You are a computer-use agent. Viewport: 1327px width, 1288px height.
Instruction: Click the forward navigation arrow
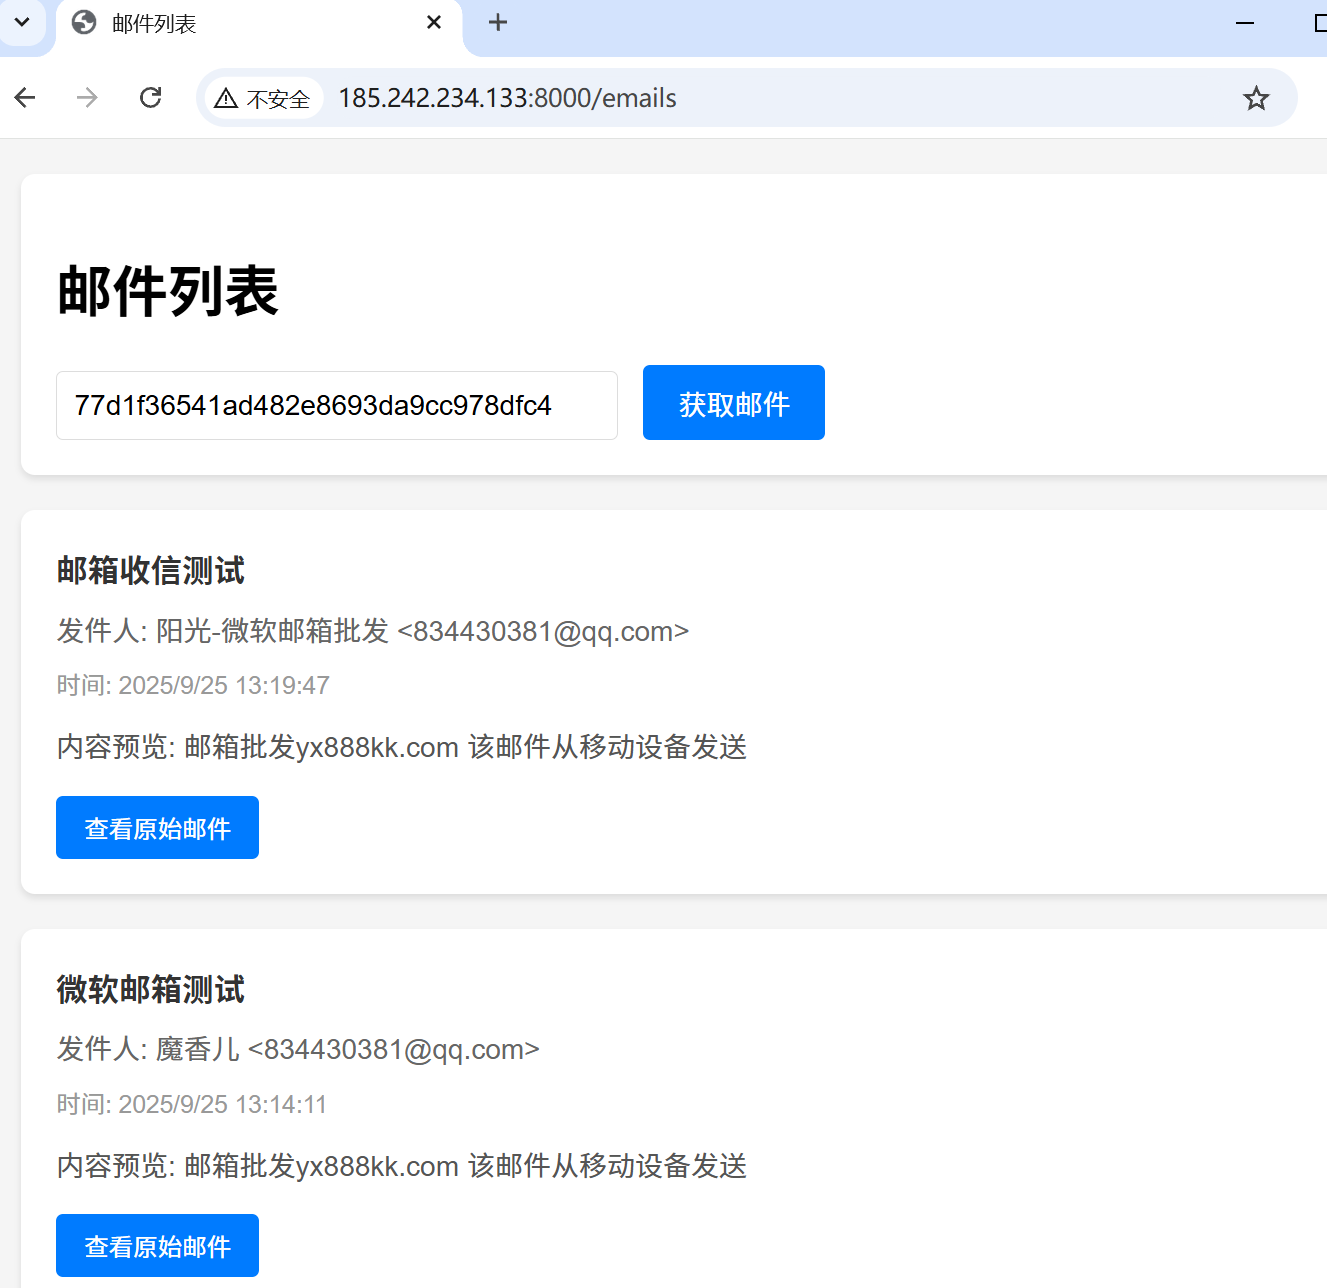coord(87,97)
